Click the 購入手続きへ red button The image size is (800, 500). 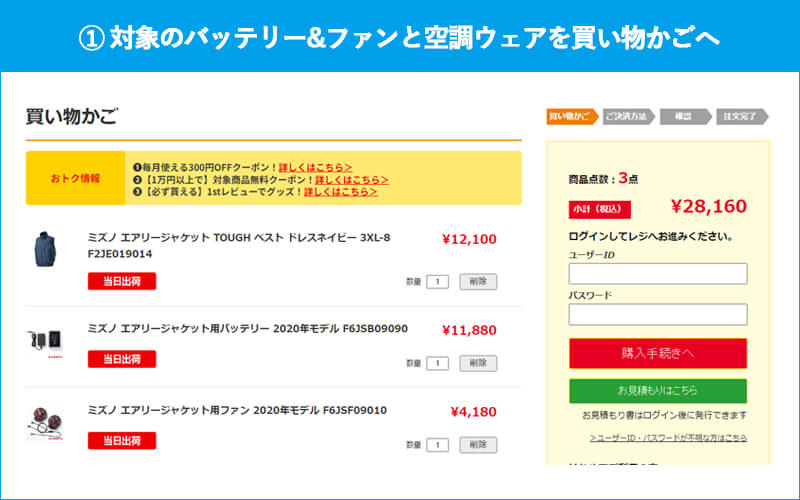657,353
